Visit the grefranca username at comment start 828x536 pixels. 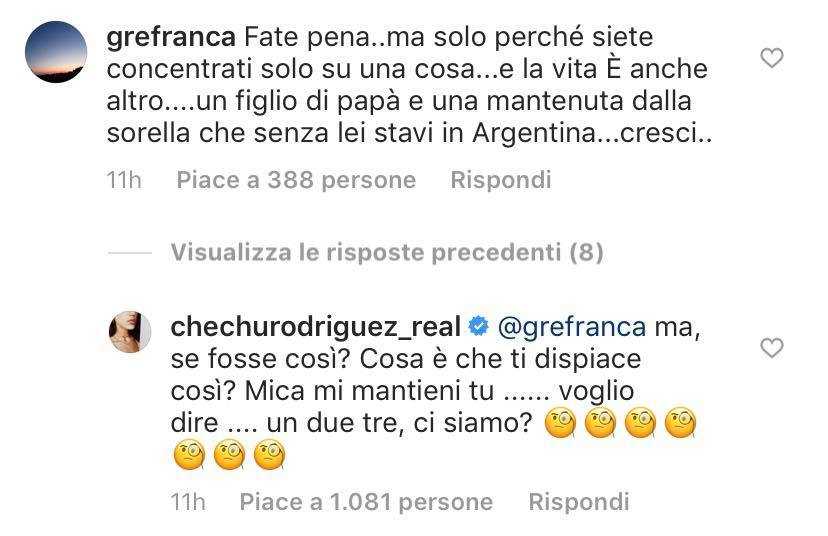tap(171, 37)
